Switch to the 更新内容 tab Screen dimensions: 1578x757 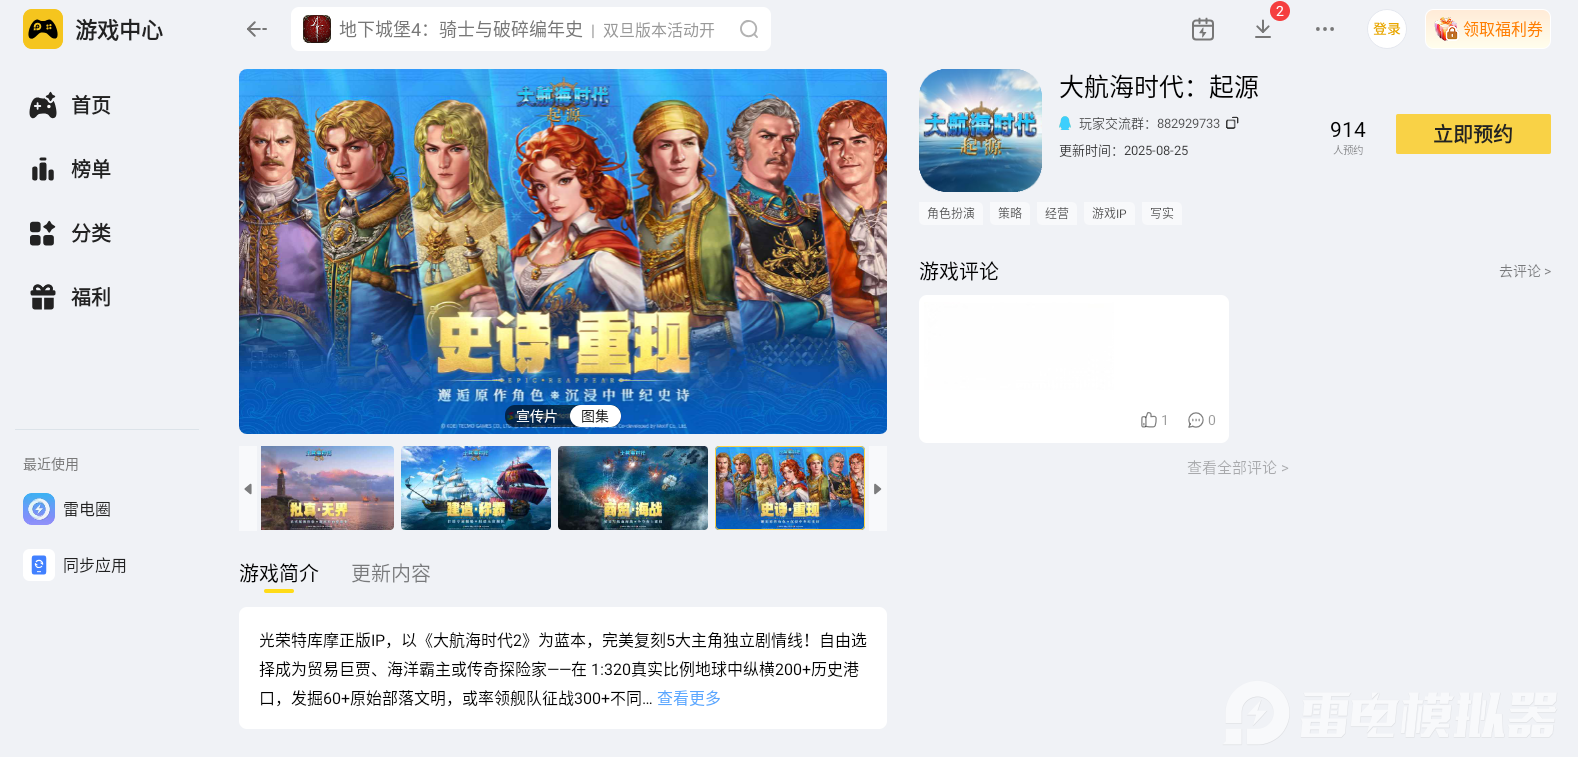point(391,573)
